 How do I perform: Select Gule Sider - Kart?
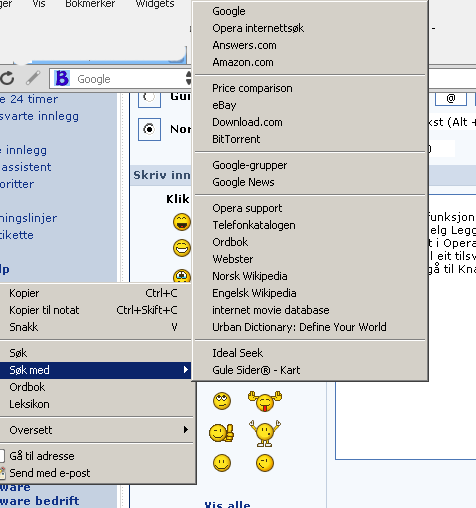tap(310, 370)
